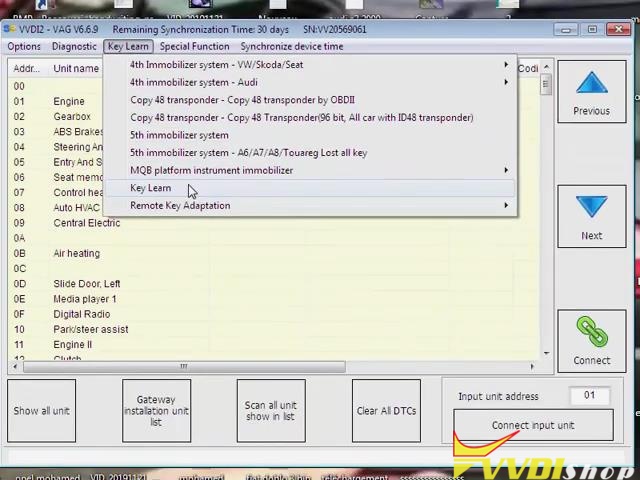Select the 08 Auto HVAC row
This screenshot has height=480, width=640.
57,208
